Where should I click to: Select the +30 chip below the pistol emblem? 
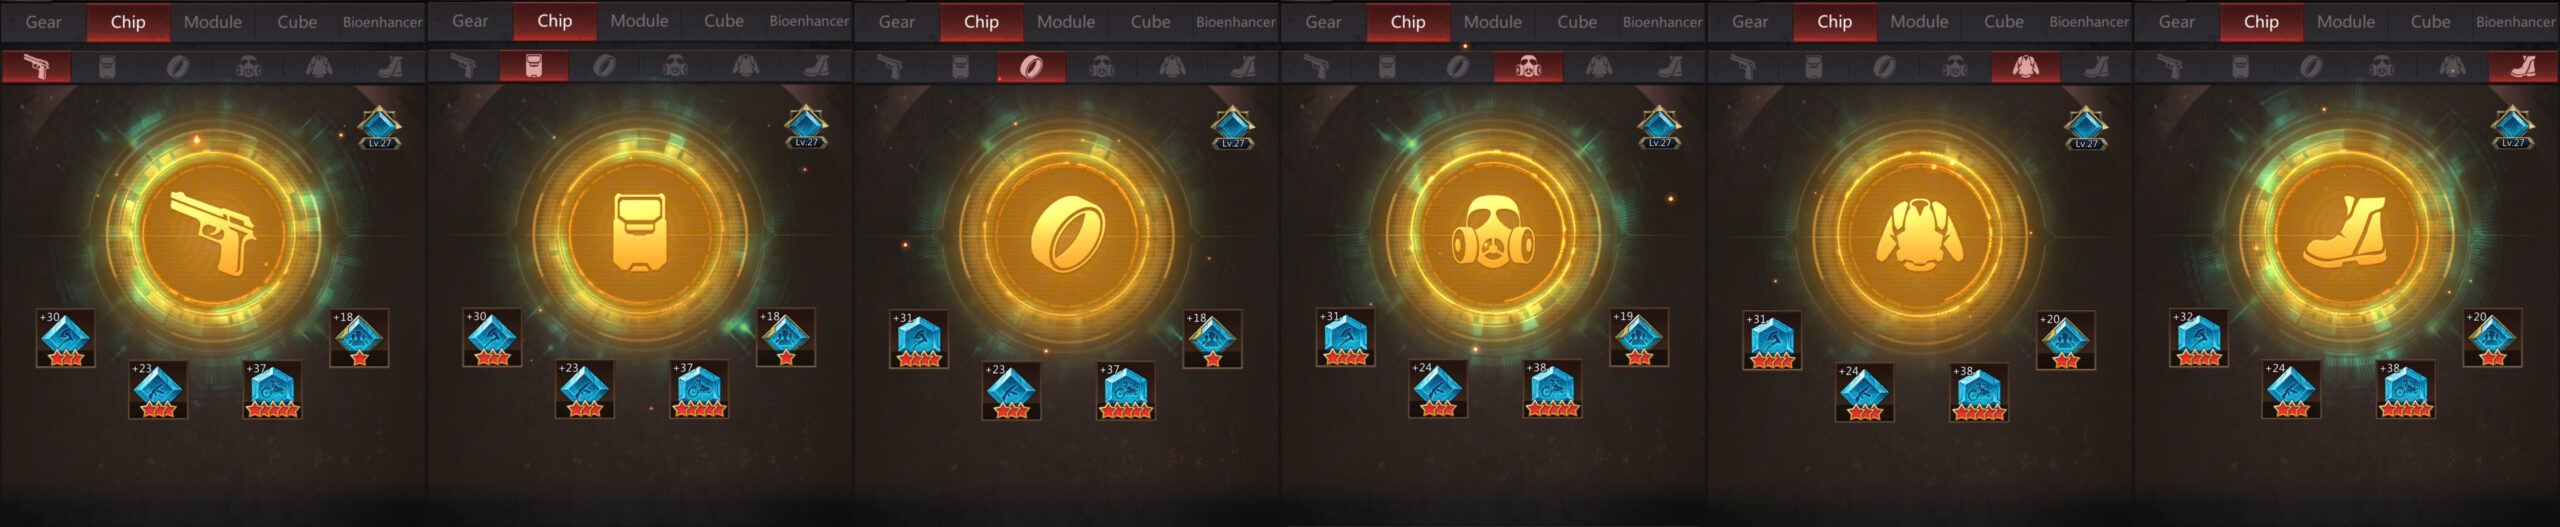pos(66,339)
